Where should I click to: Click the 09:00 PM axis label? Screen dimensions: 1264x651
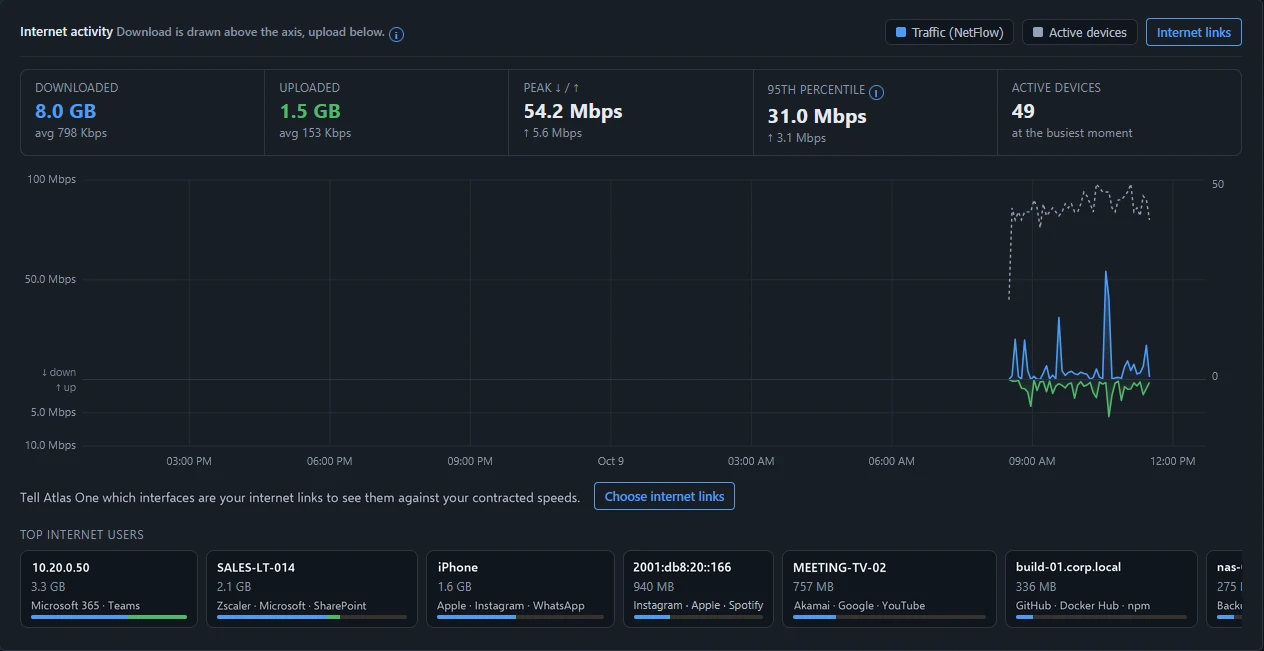(x=470, y=461)
